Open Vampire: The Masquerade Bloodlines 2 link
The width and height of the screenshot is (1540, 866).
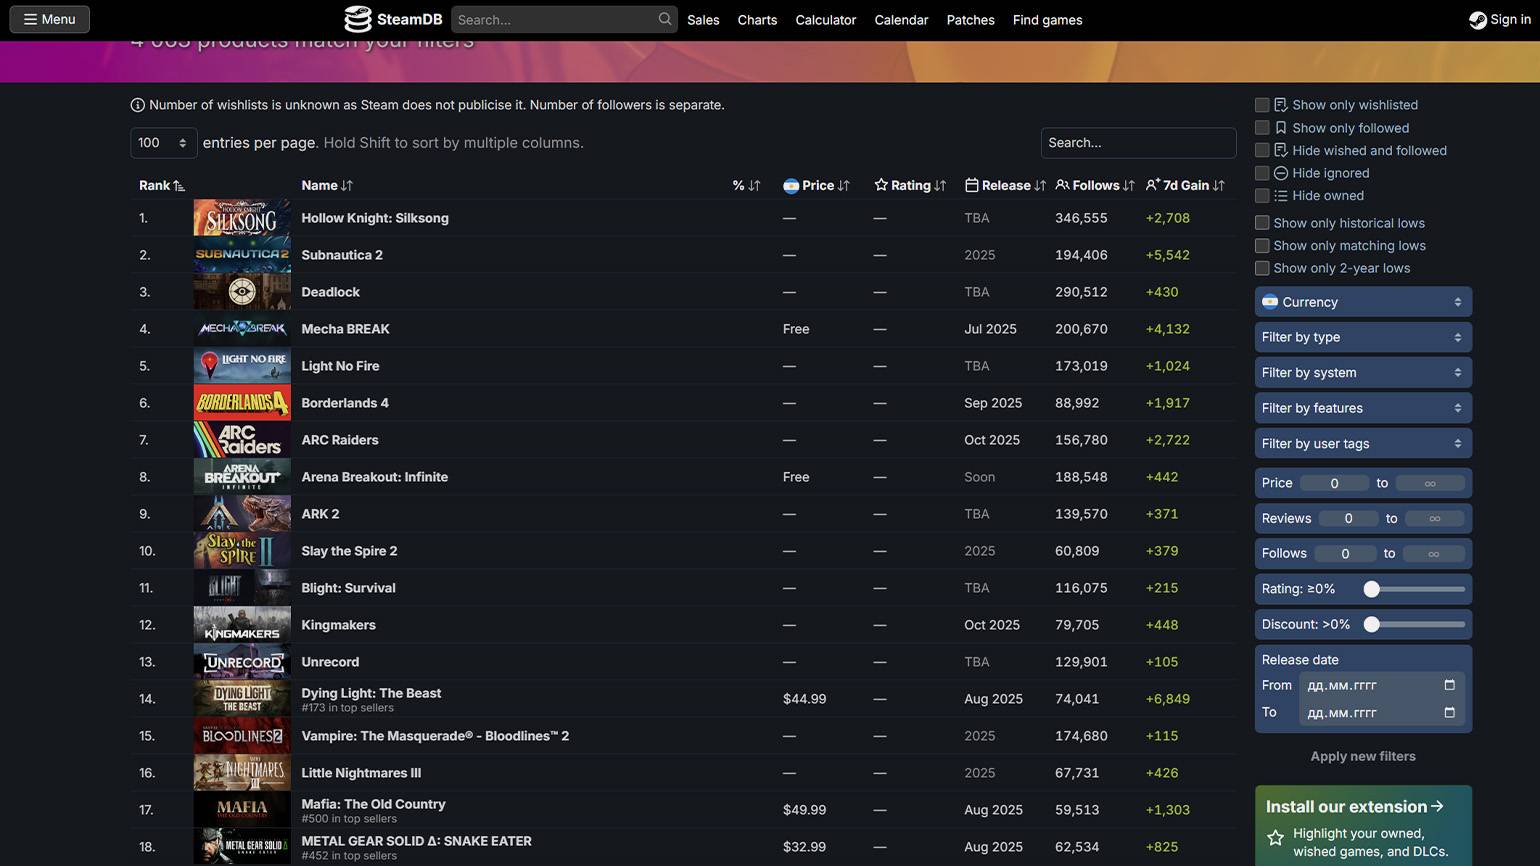(x=435, y=736)
